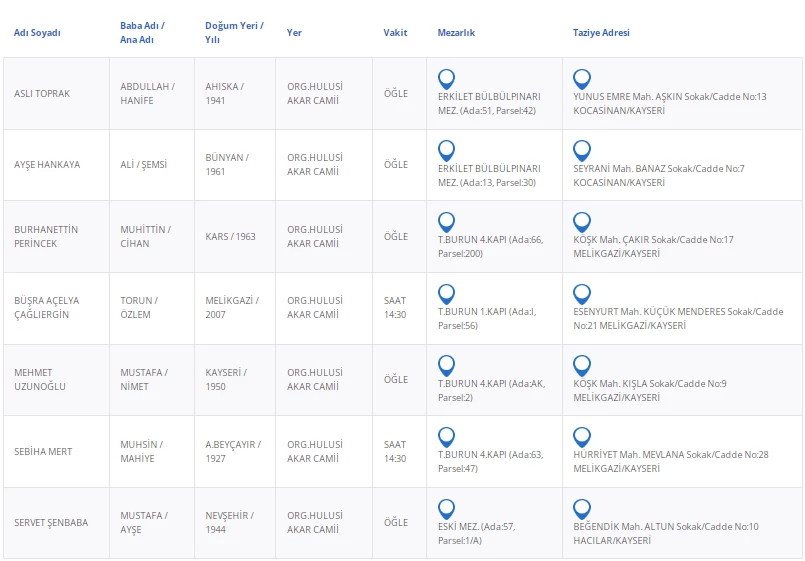Click condolence address pin for Seyrani Mah.
Screen dimensions: 805x561
[x=581, y=150]
